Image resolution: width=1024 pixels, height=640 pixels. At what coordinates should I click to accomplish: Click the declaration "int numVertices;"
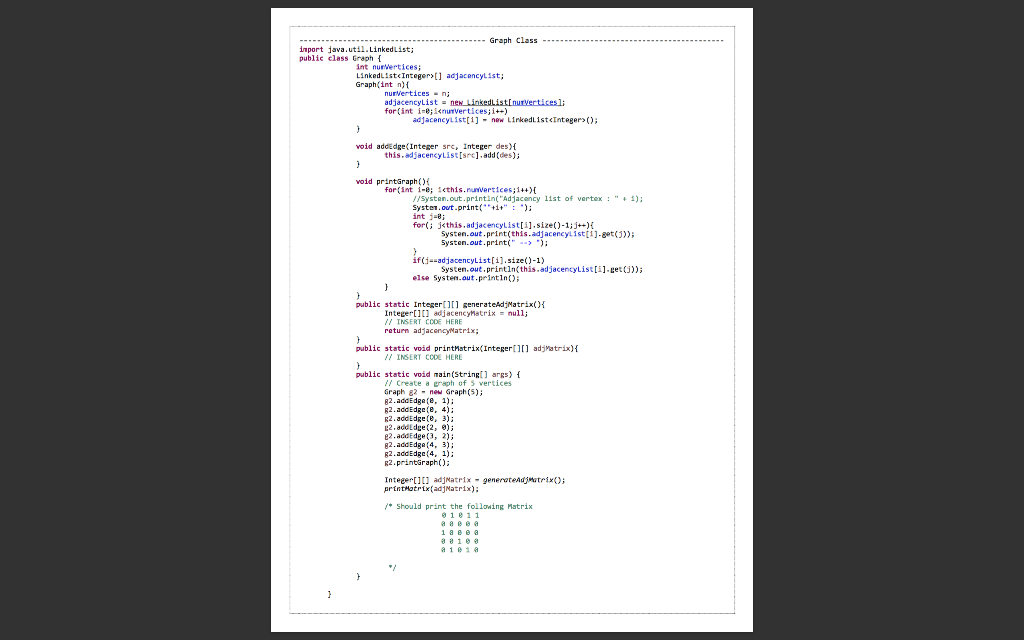pos(388,67)
